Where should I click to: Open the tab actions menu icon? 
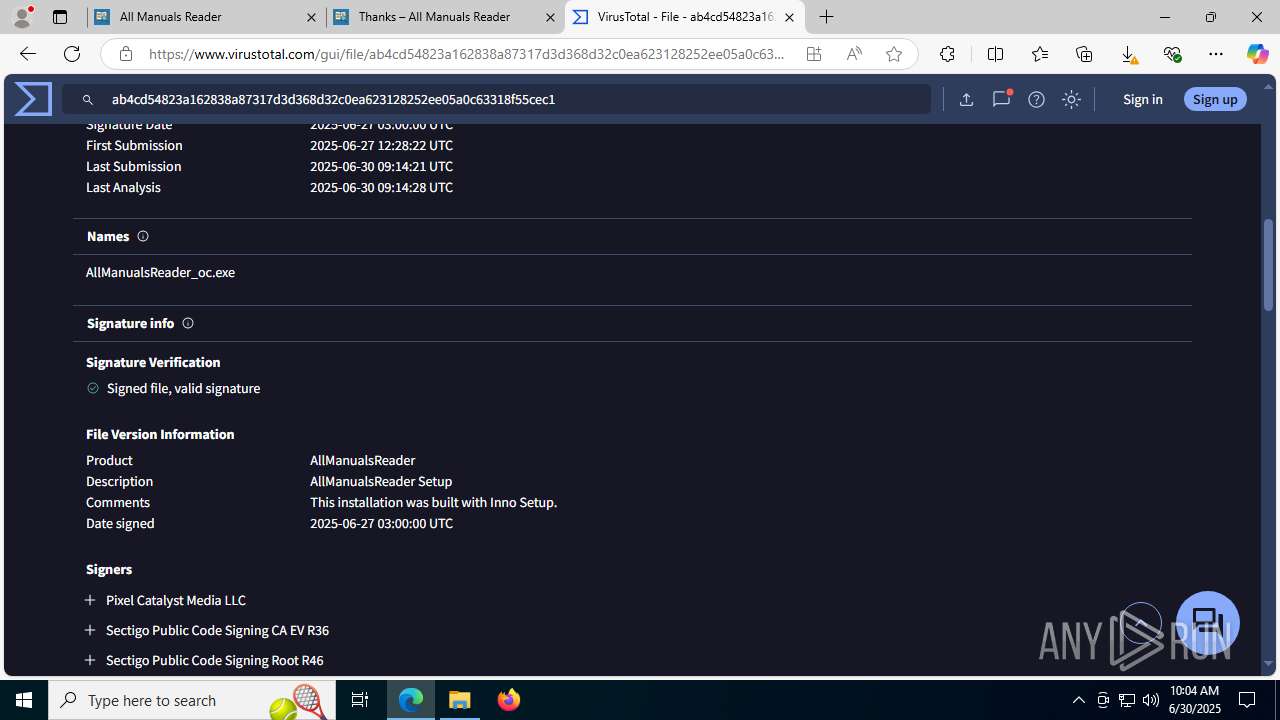tap(60, 17)
